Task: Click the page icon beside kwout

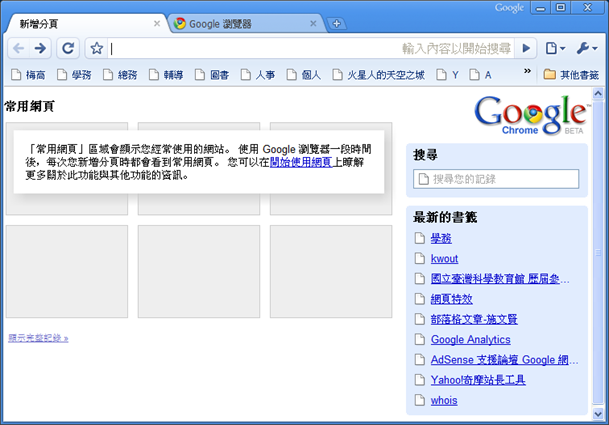Action: [419, 258]
